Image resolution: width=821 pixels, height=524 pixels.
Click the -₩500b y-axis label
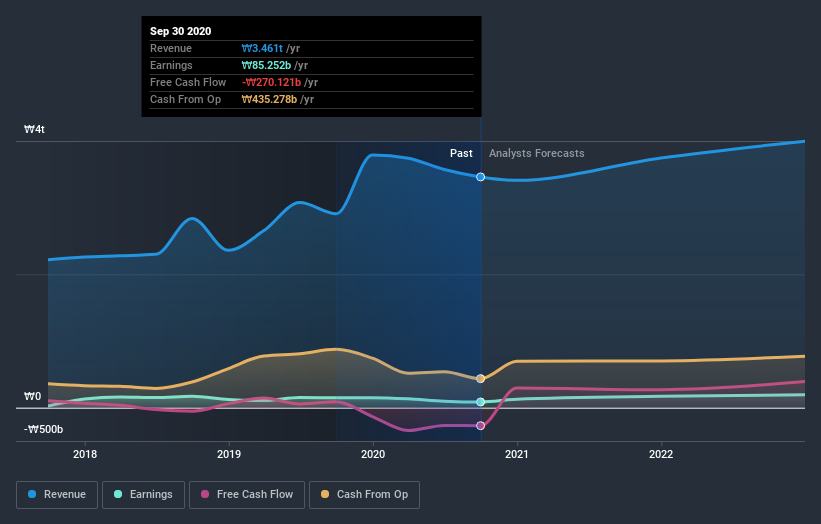coord(43,429)
